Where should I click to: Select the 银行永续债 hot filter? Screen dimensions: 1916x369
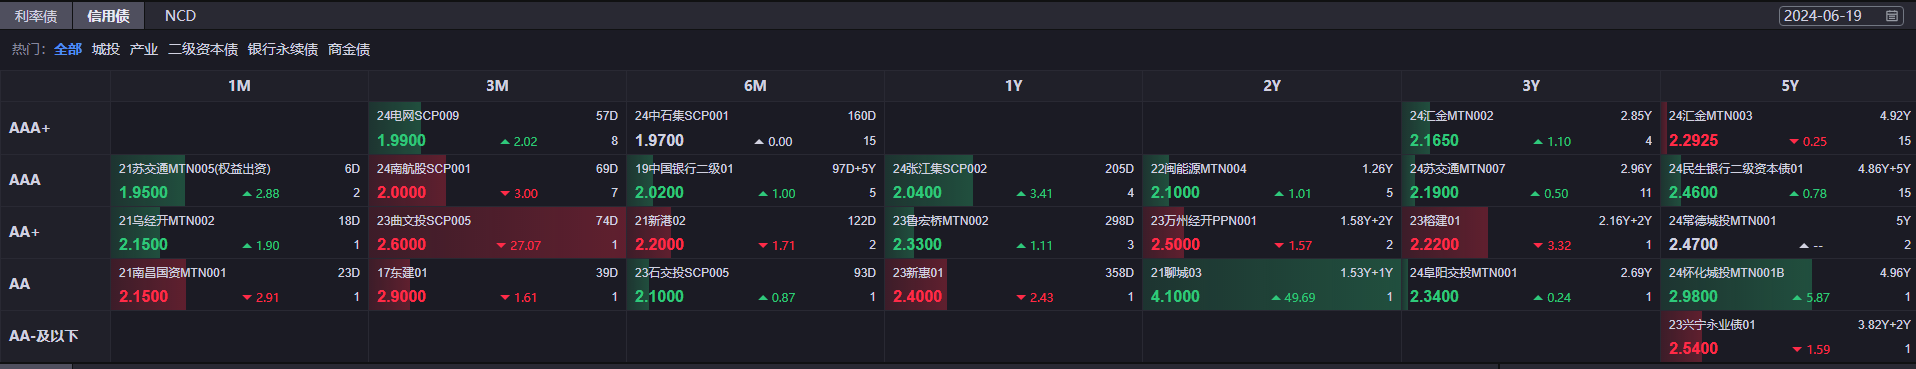point(283,49)
